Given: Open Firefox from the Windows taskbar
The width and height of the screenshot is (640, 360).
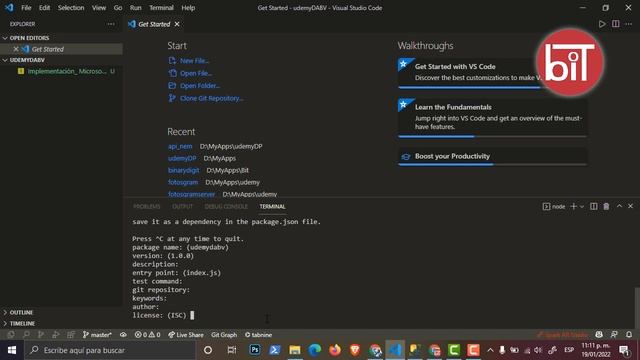Looking at the screenshot, I should coord(335,350).
